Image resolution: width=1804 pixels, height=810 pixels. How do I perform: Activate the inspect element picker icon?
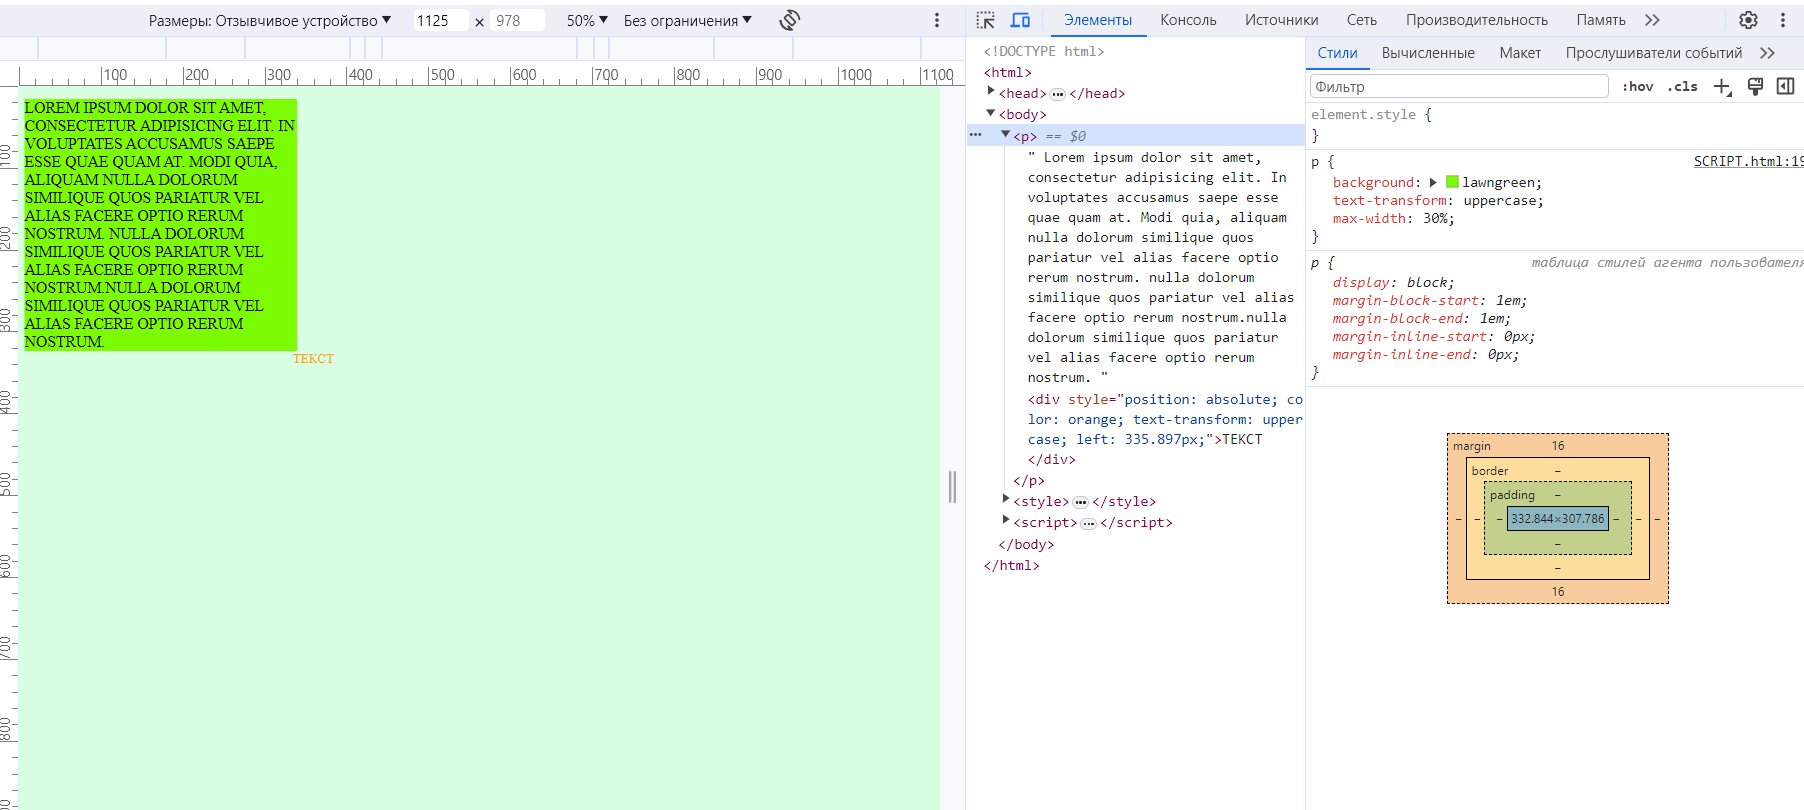point(986,20)
